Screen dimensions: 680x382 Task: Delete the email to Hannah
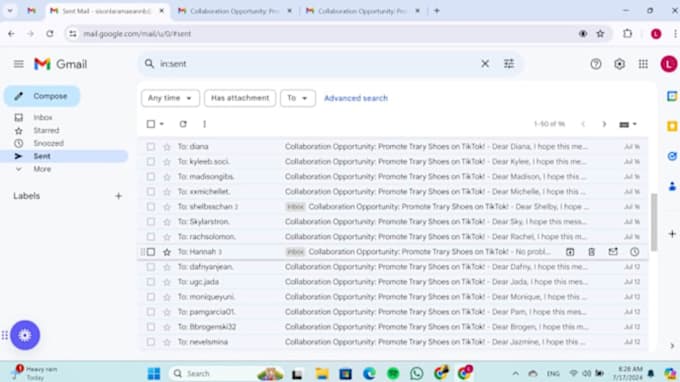point(591,252)
